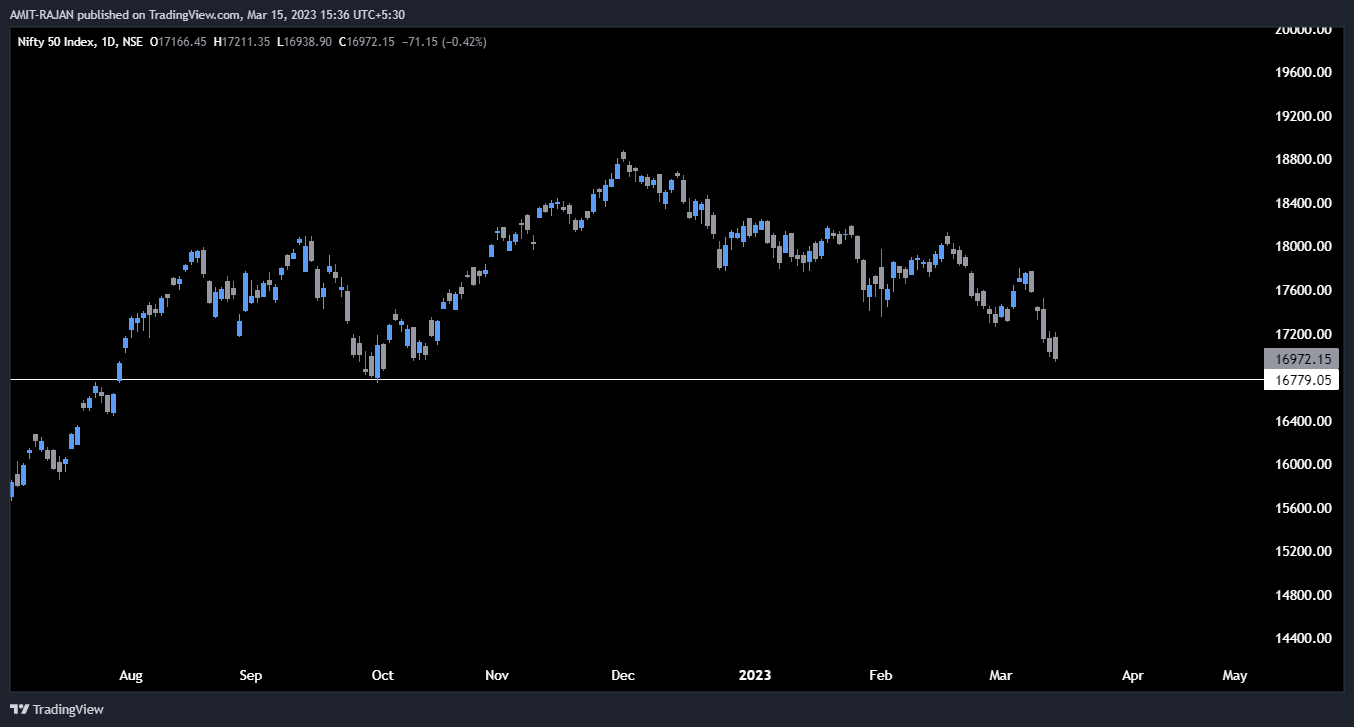Click the Mar label on time axis
This screenshot has width=1354, height=727.
tap(1001, 676)
